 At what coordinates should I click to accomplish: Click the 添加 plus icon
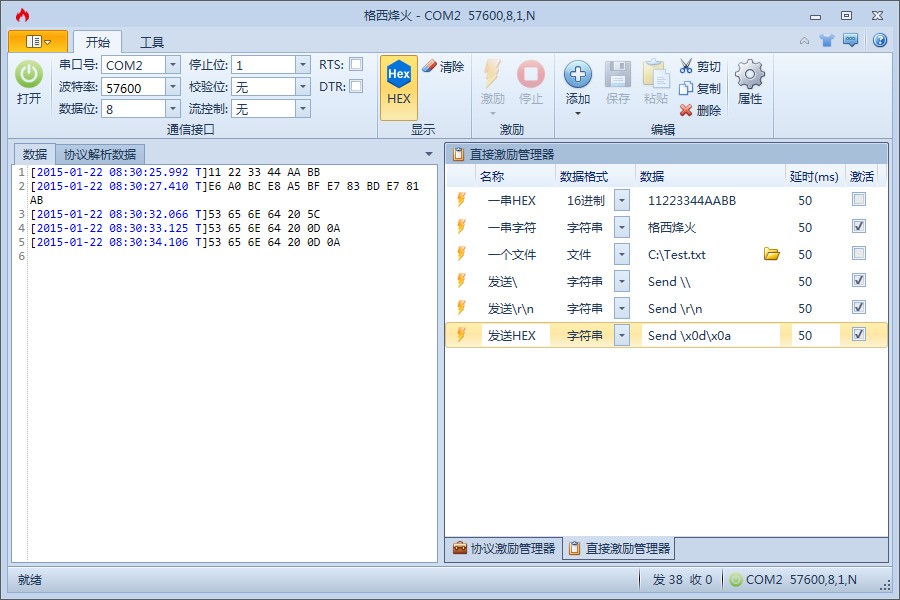[578, 76]
